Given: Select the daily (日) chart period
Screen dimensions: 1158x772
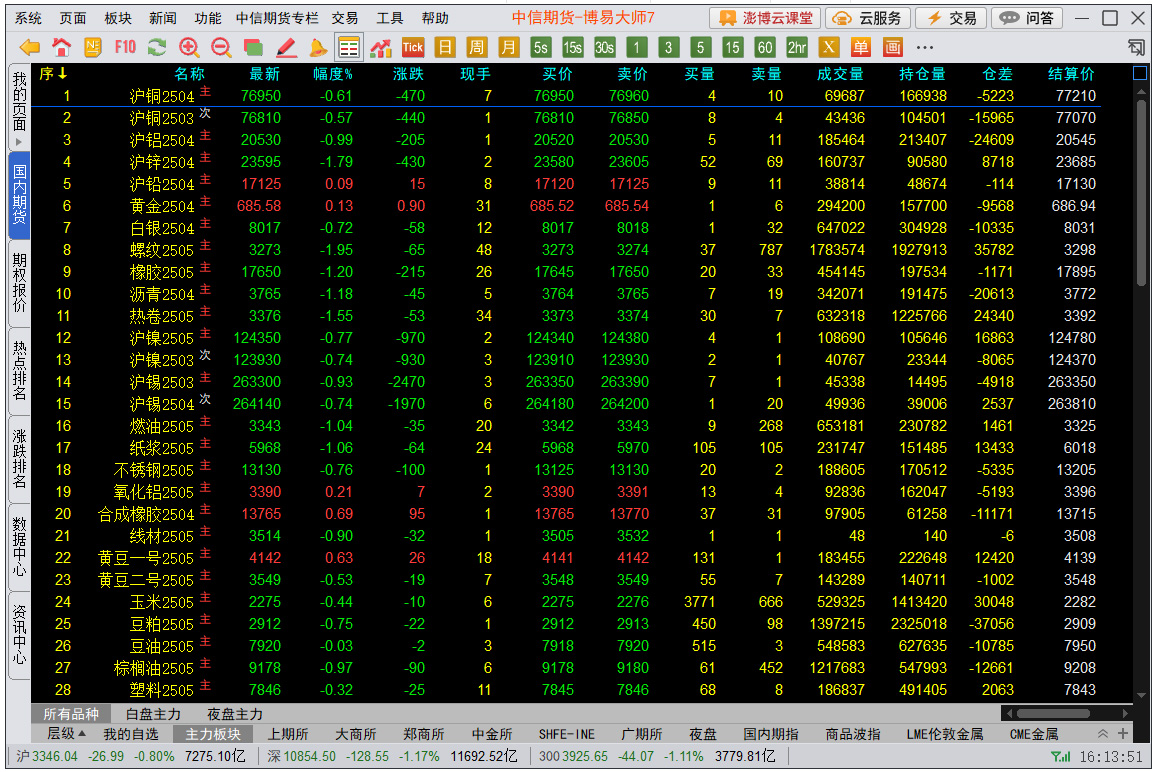Looking at the screenshot, I should pos(445,48).
